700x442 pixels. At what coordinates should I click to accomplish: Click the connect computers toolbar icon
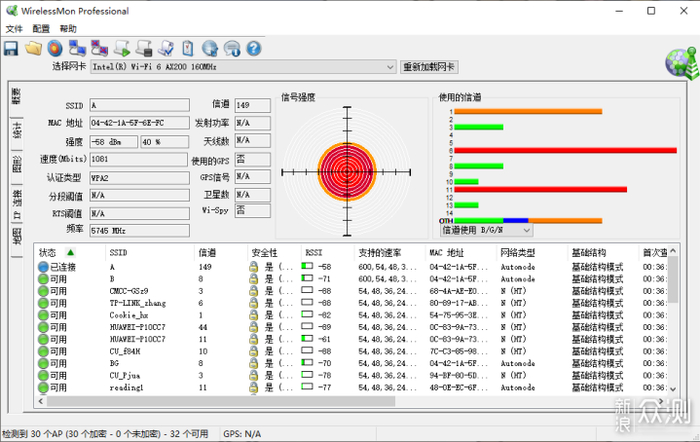click(77, 48)
